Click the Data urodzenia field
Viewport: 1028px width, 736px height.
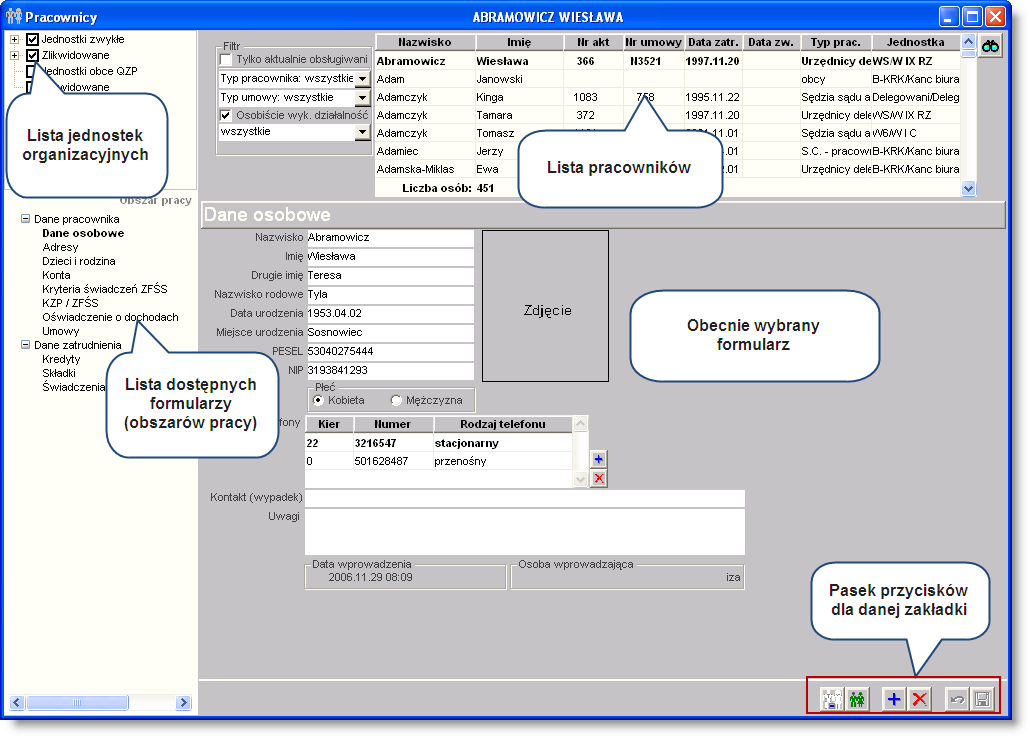(x=390, y=314)
